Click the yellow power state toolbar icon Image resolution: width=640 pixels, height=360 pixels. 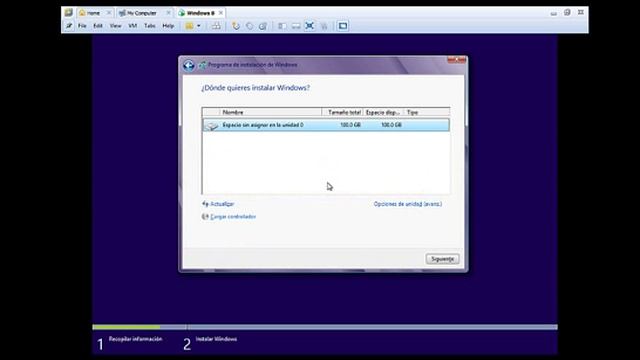[189, 26]
